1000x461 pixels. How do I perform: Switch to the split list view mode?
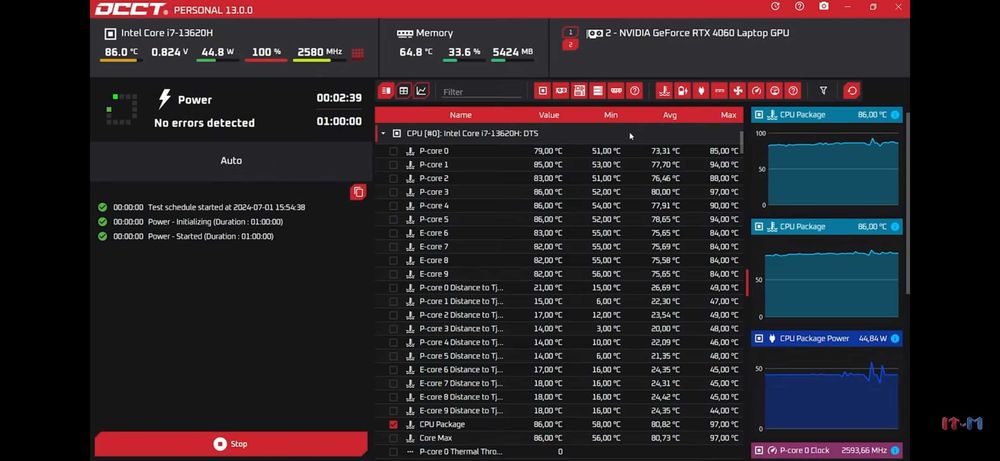coord(386,91)
